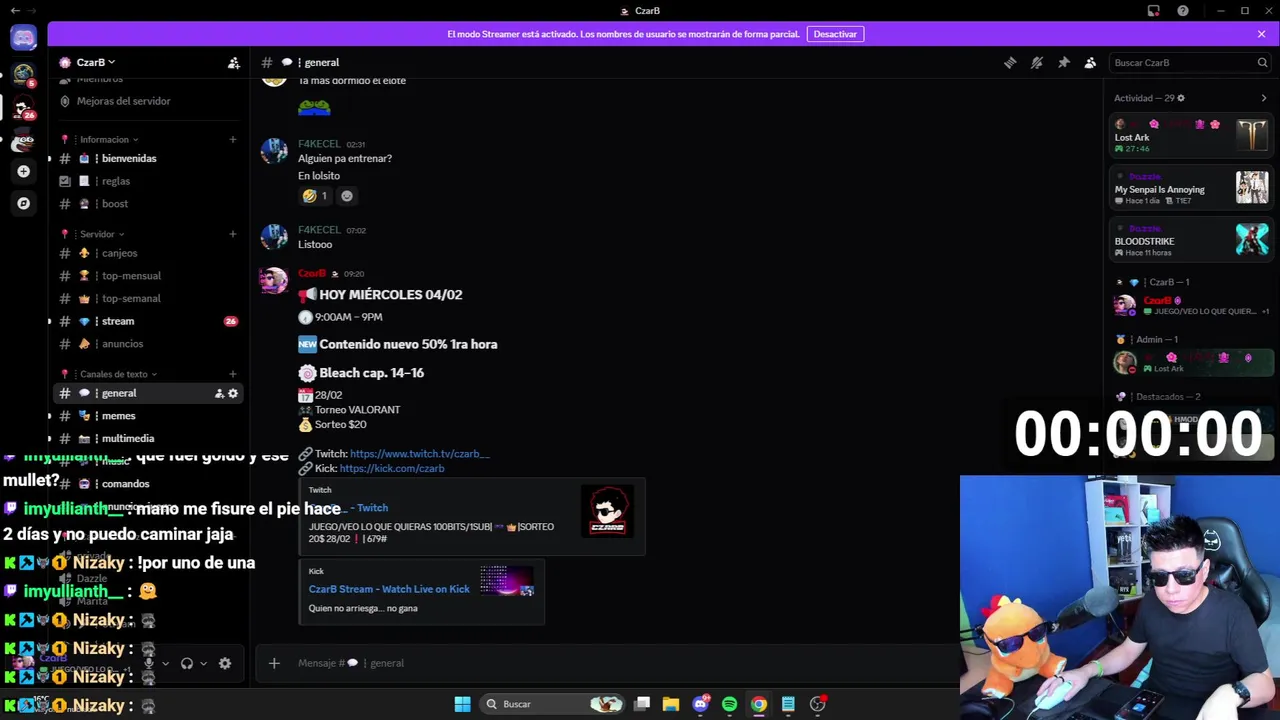Open pinned messages pin icon
Image resolution: width=1280 pixels, height=720 pixels.
pyautogui.click(x=1064, y=62)
